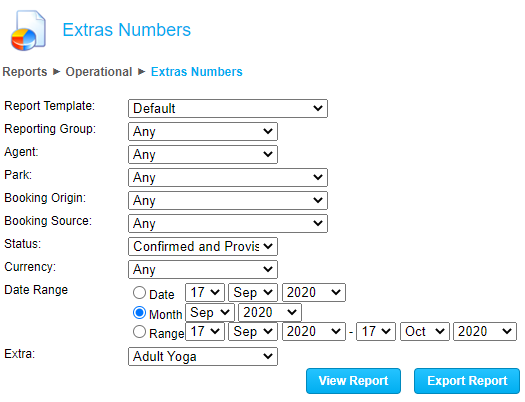Open the Range end month Oct dropdown
This screenshot has height=402, width=525.
click(425, 332)
